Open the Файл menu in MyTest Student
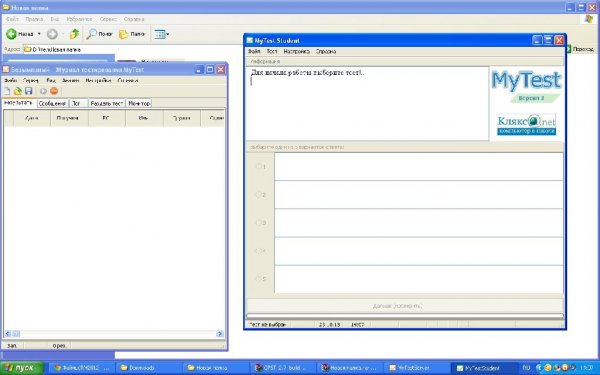600x375 pixels. 254,51
